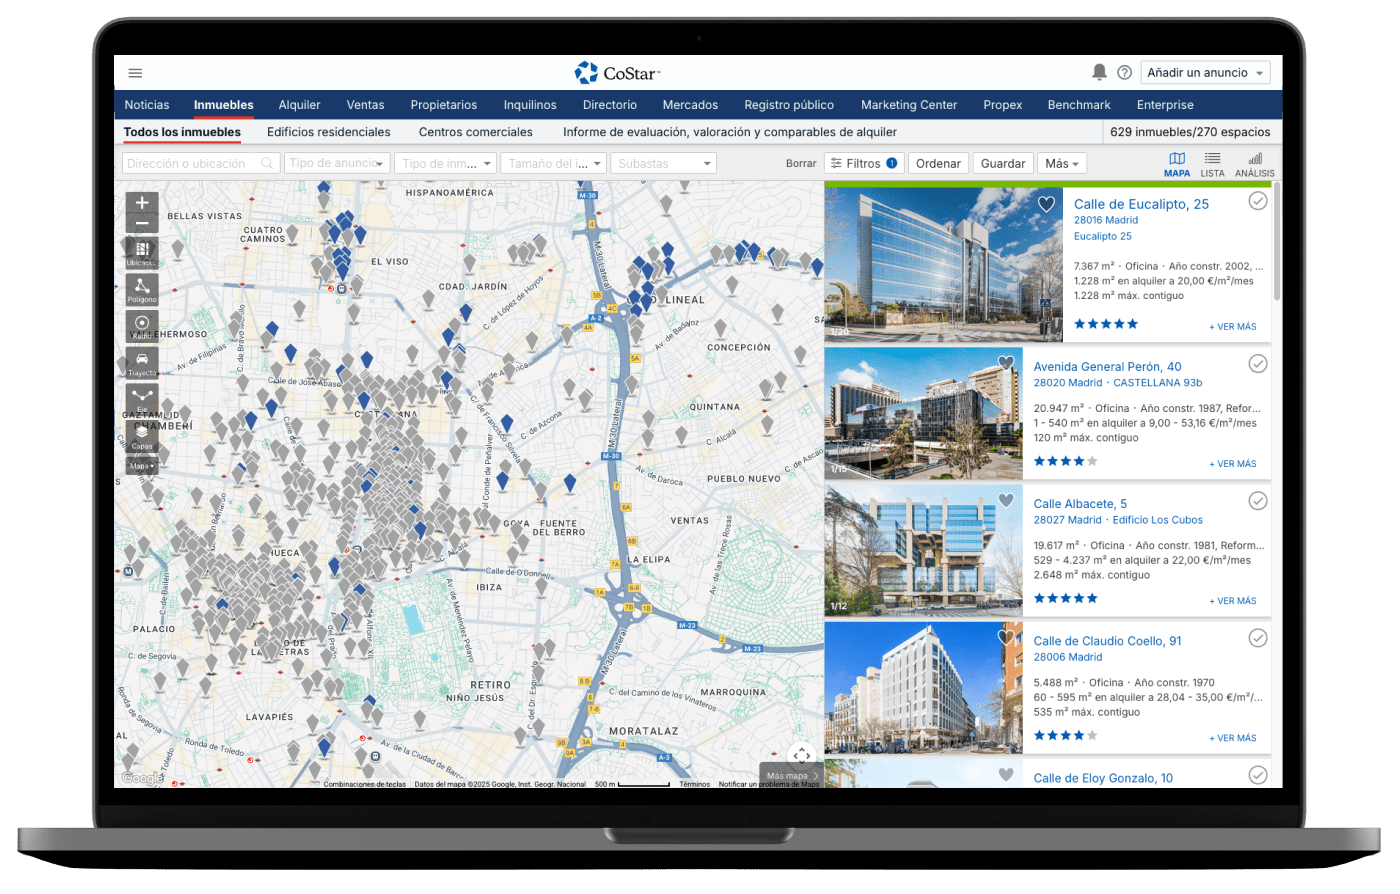Favorite Calle de Eucalipto, 25 with heart

point(1046,204)
